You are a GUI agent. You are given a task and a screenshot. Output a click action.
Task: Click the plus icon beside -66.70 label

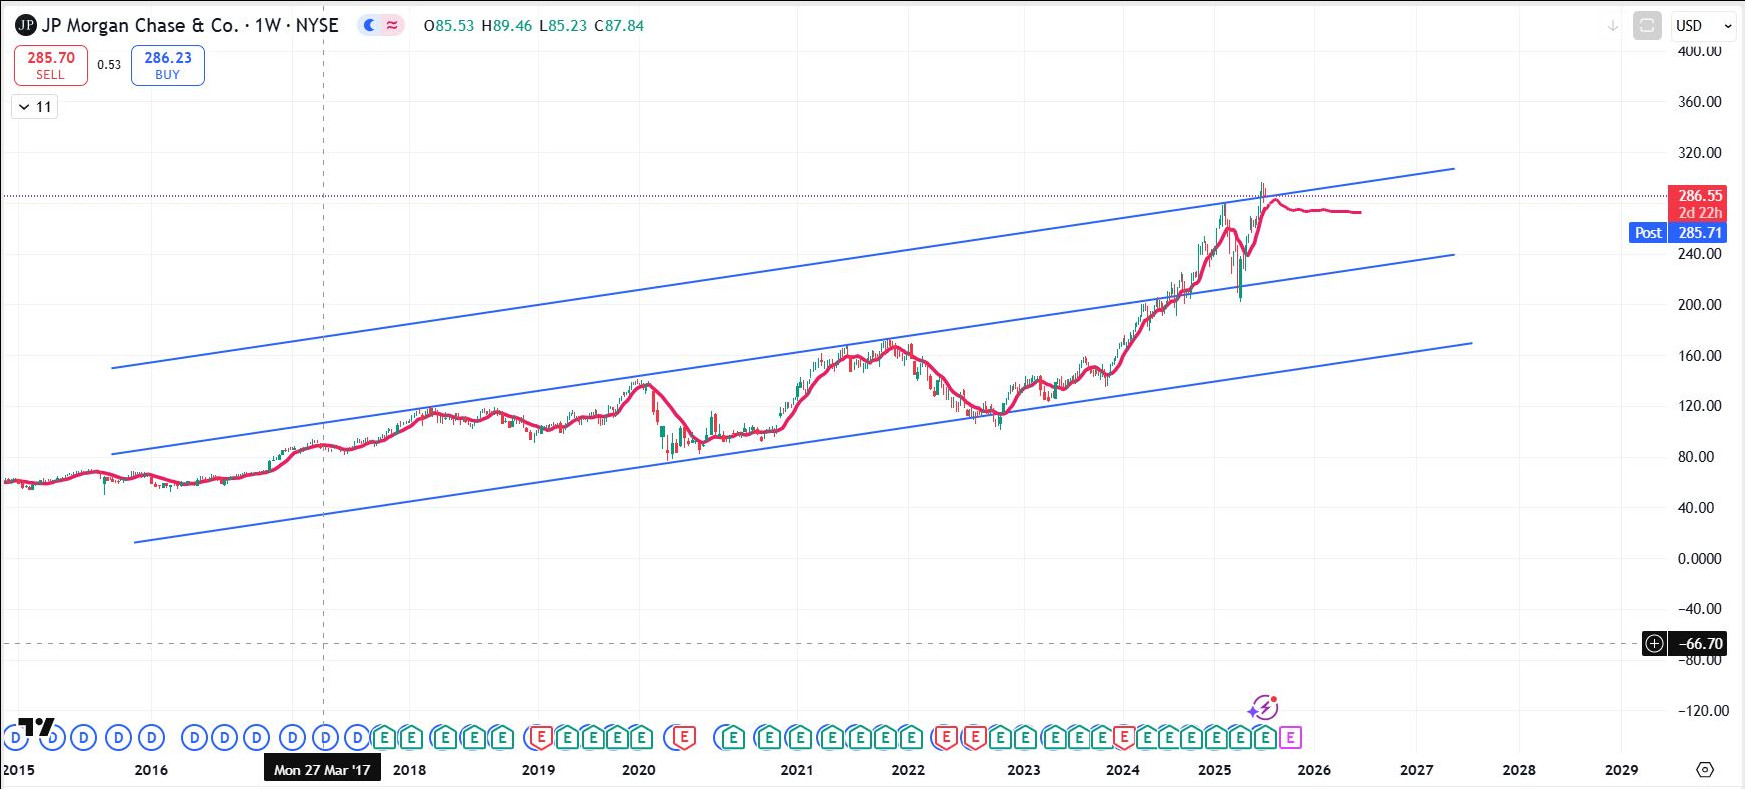[x=1654, y=643]
